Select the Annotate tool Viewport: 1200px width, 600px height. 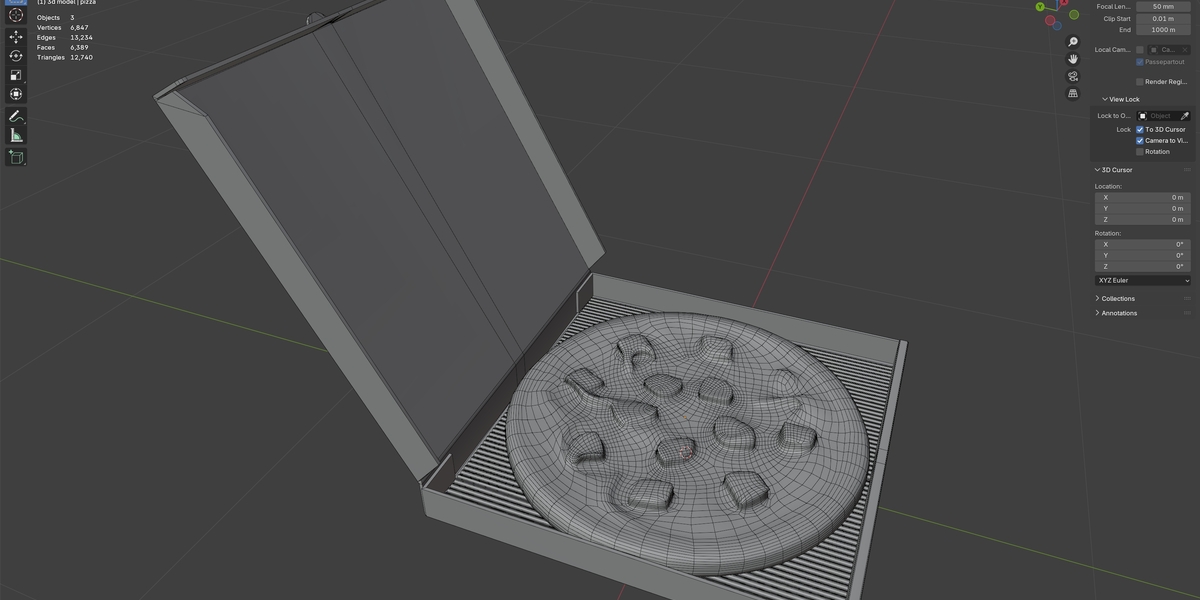[16, 116]
